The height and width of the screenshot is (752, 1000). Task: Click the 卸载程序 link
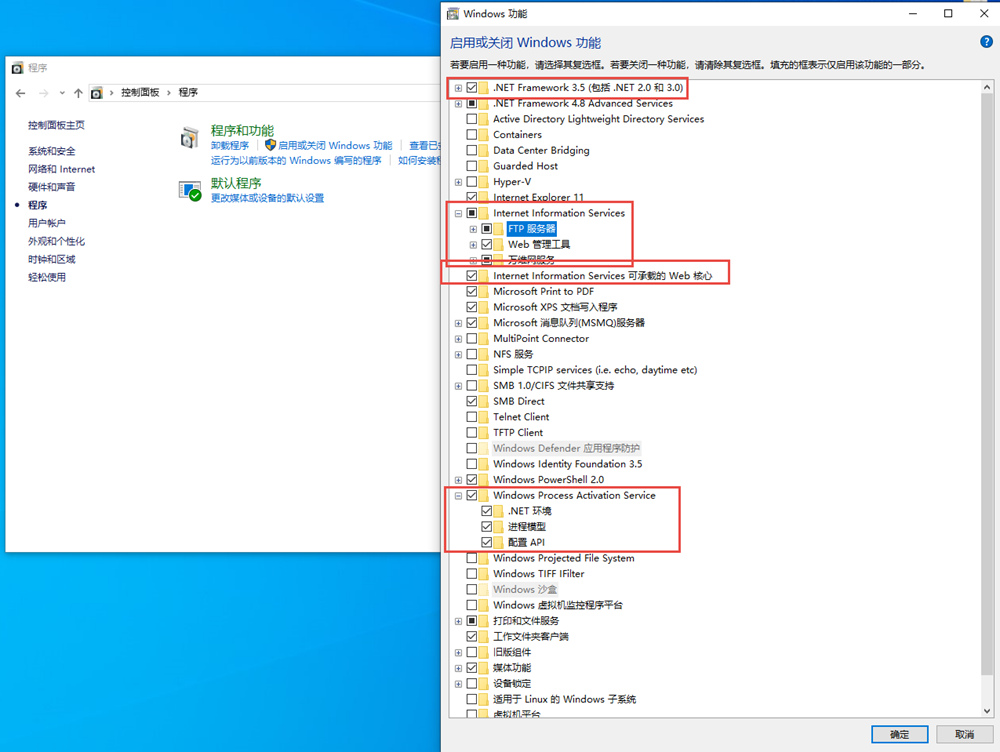230,146
